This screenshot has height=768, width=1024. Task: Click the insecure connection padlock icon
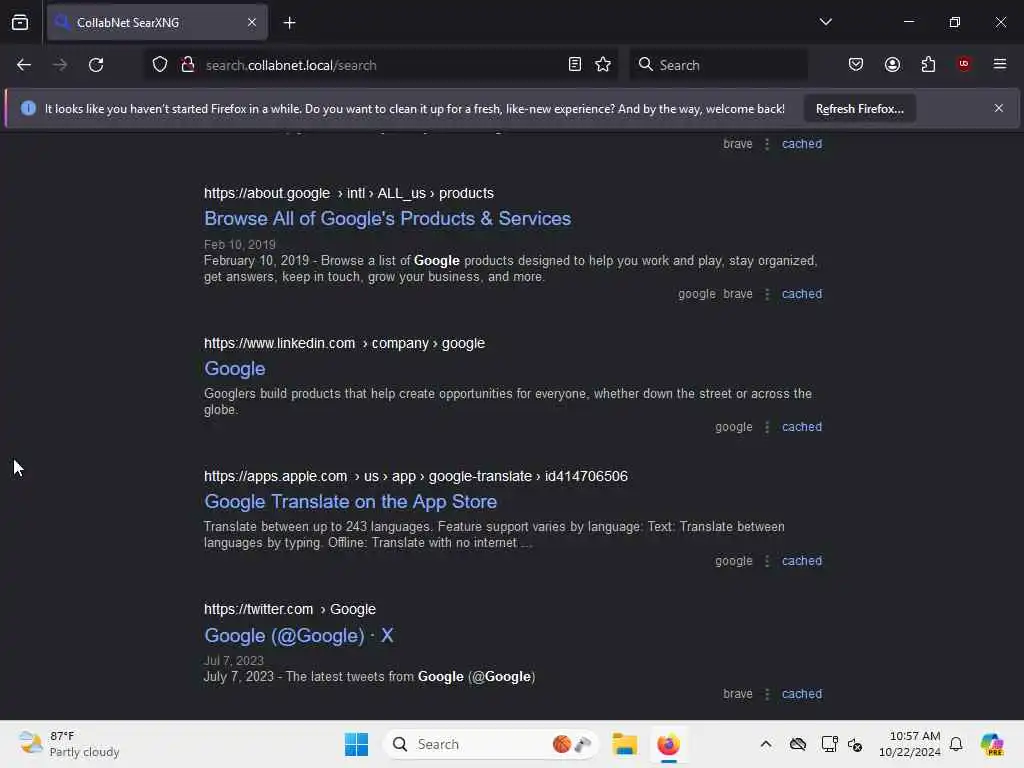pos(188,65)
